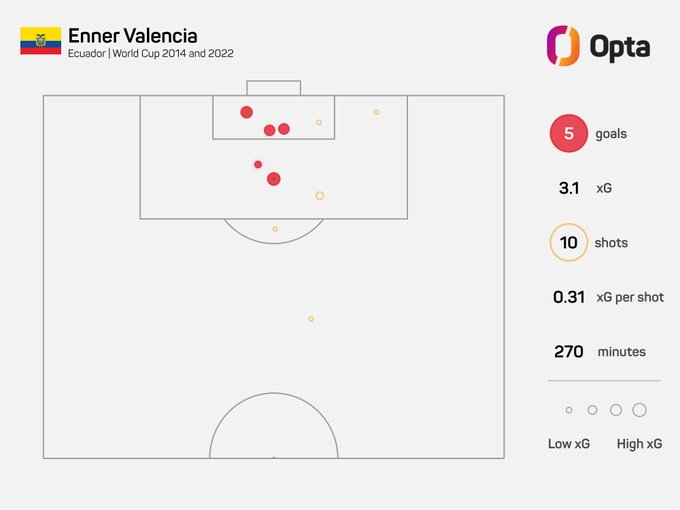Click the Ecuador World Cup 2014 and 2022 subtitle
This screenshot has height=510, width=680.
tap(150, 53)
